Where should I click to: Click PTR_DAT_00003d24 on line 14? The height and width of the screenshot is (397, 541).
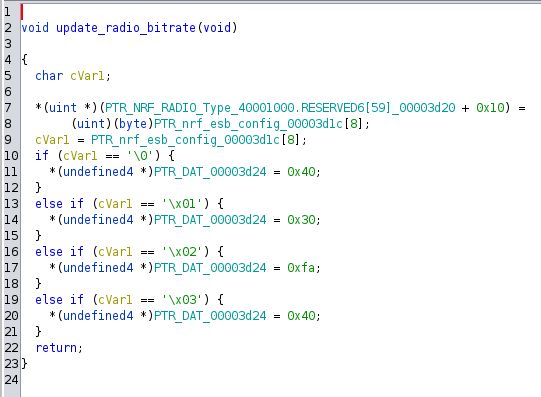click(210, 219)
